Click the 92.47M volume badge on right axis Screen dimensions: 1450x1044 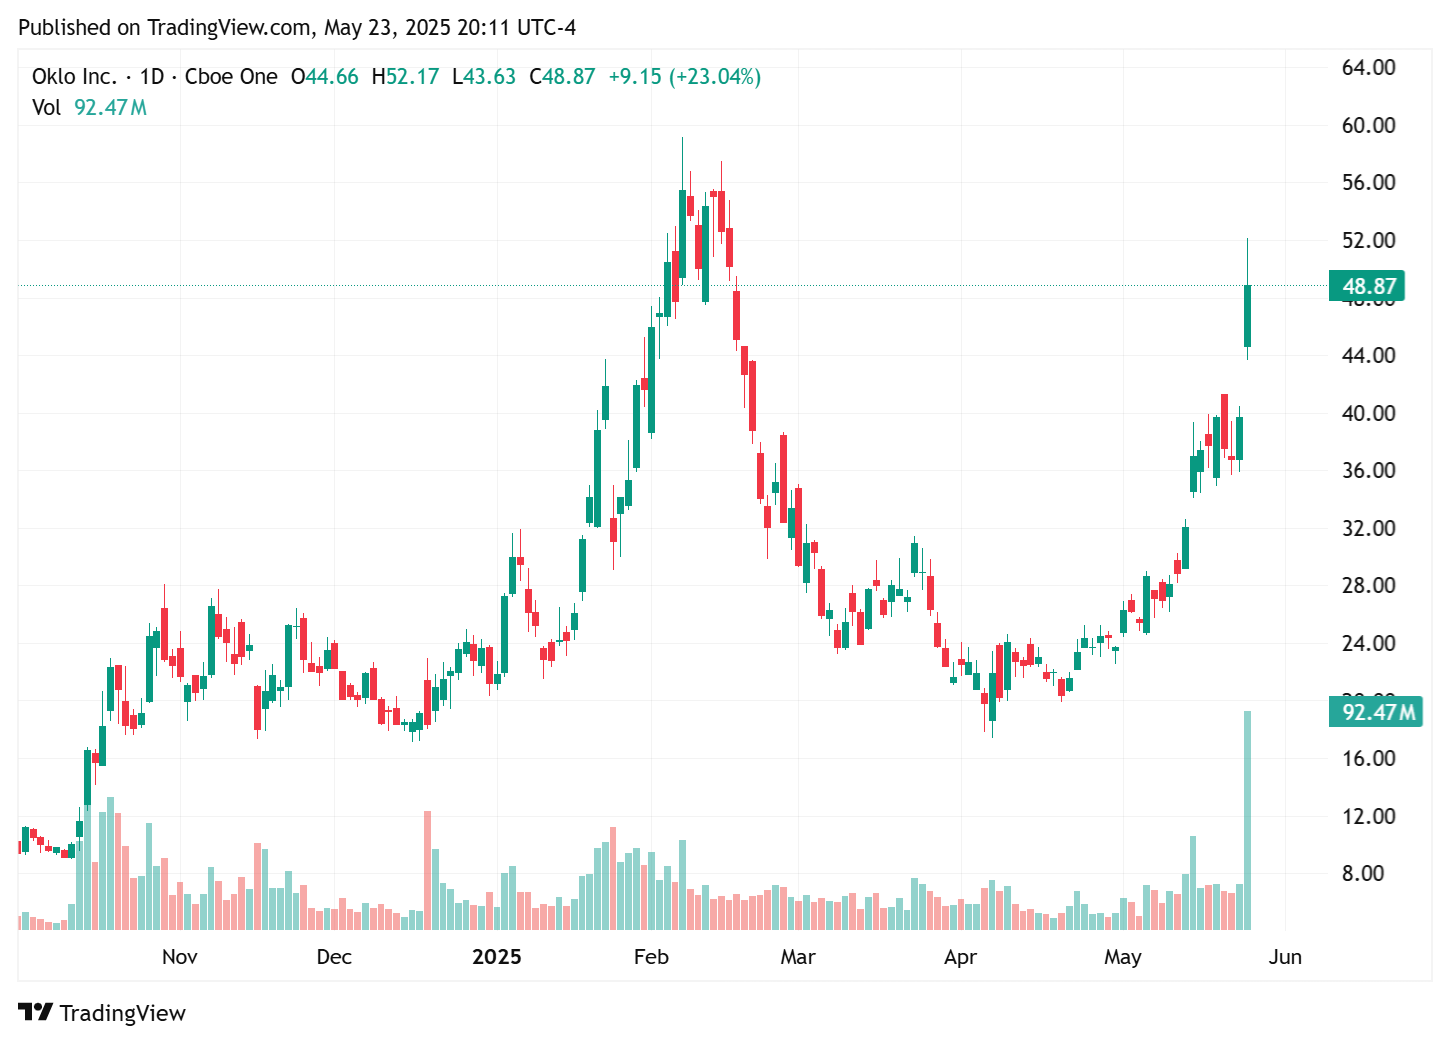[x=1375, y=712]
